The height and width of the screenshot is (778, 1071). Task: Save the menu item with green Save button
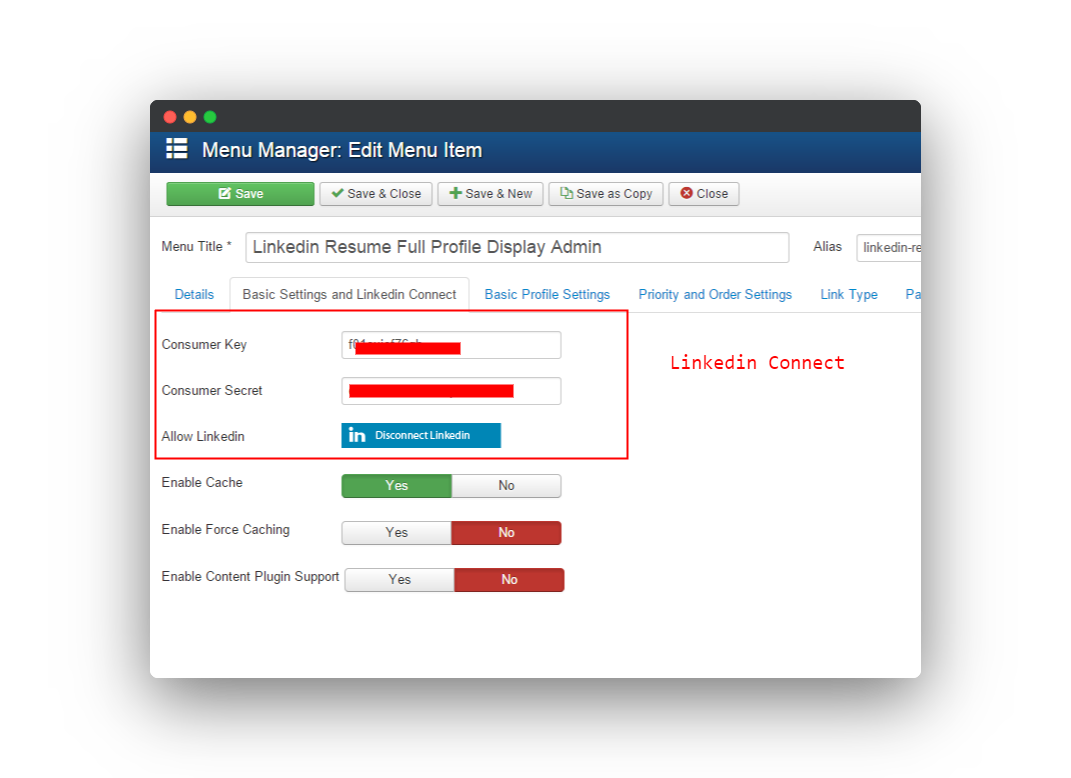tap(240, 194)
